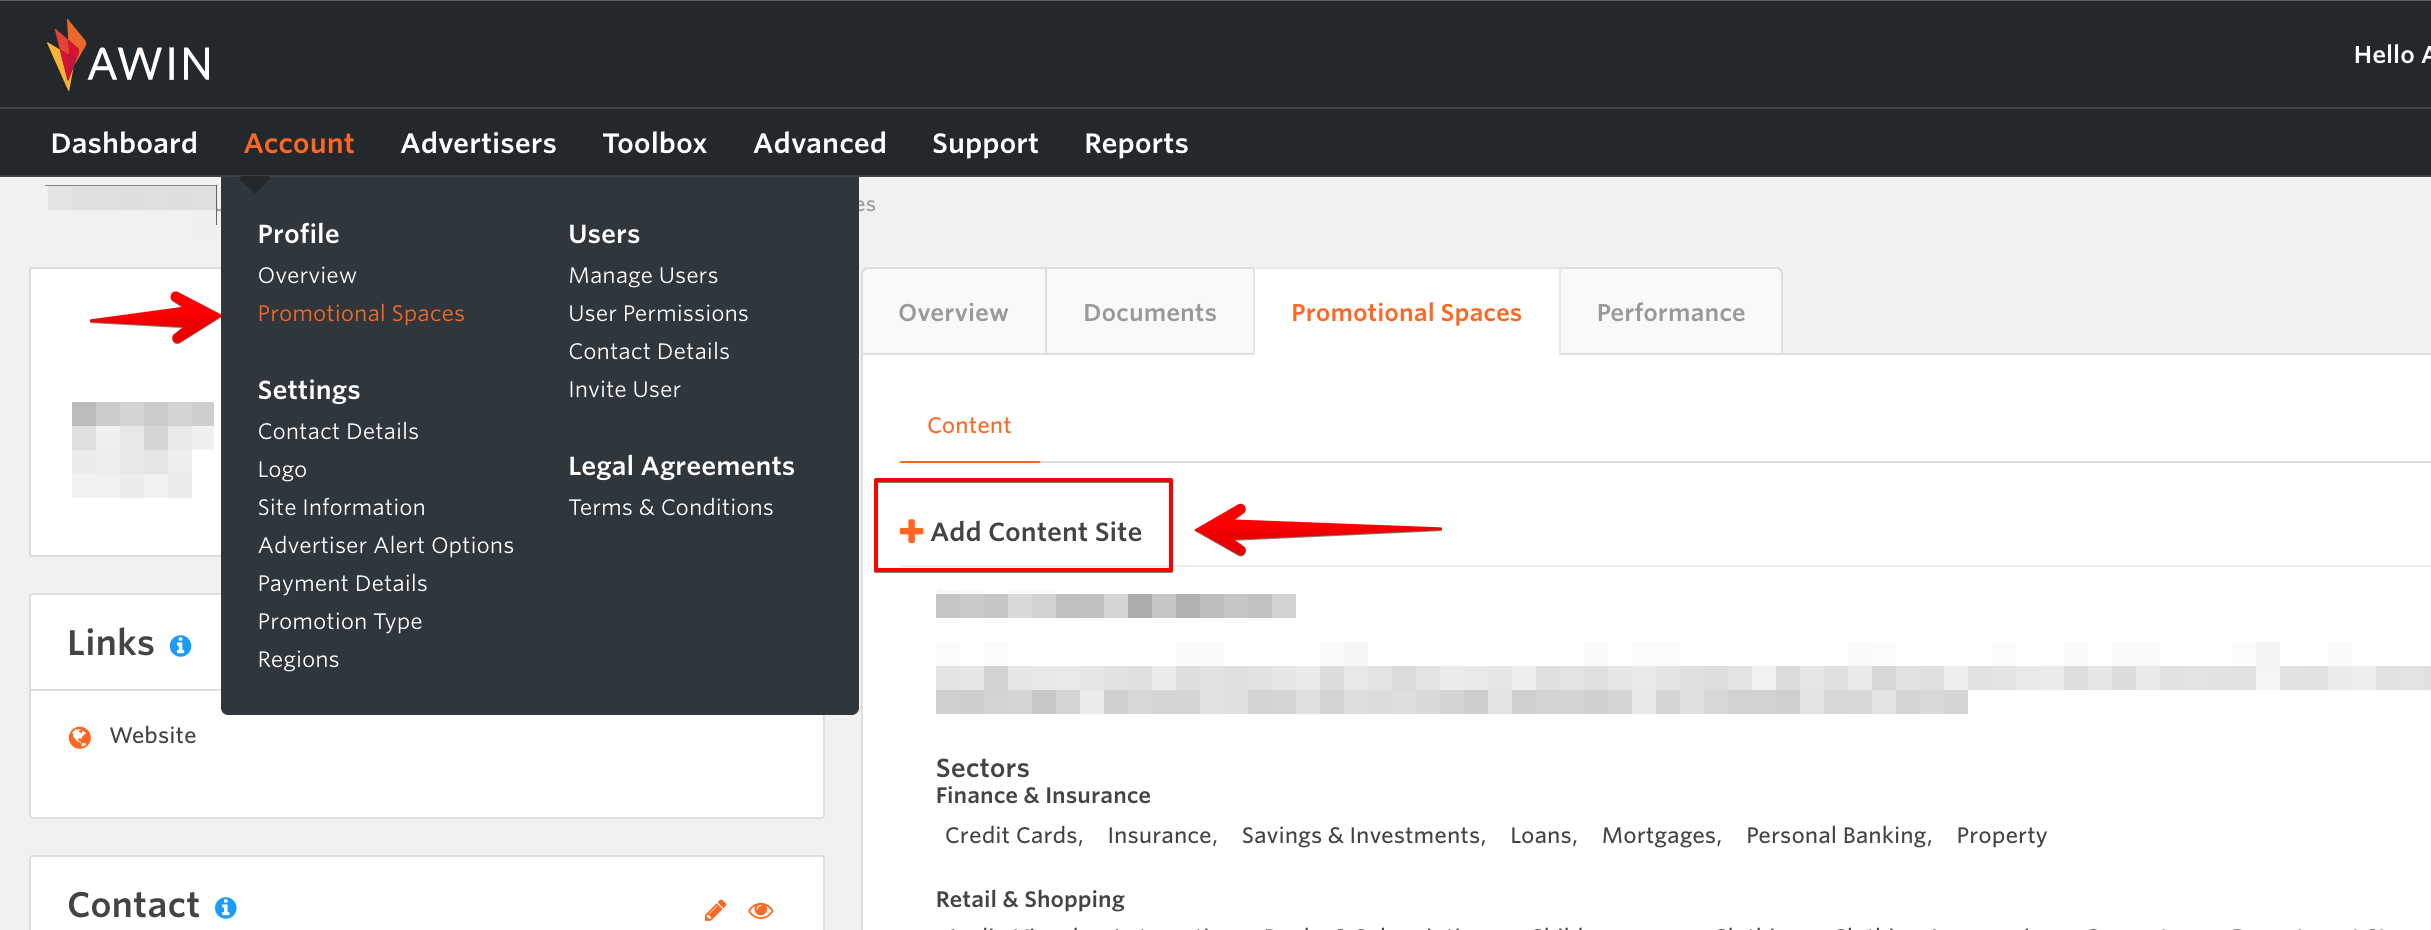The image size is (2431, 930).
Task: Toggle the eye icon in the Contact section
Action: pos(761,910)
